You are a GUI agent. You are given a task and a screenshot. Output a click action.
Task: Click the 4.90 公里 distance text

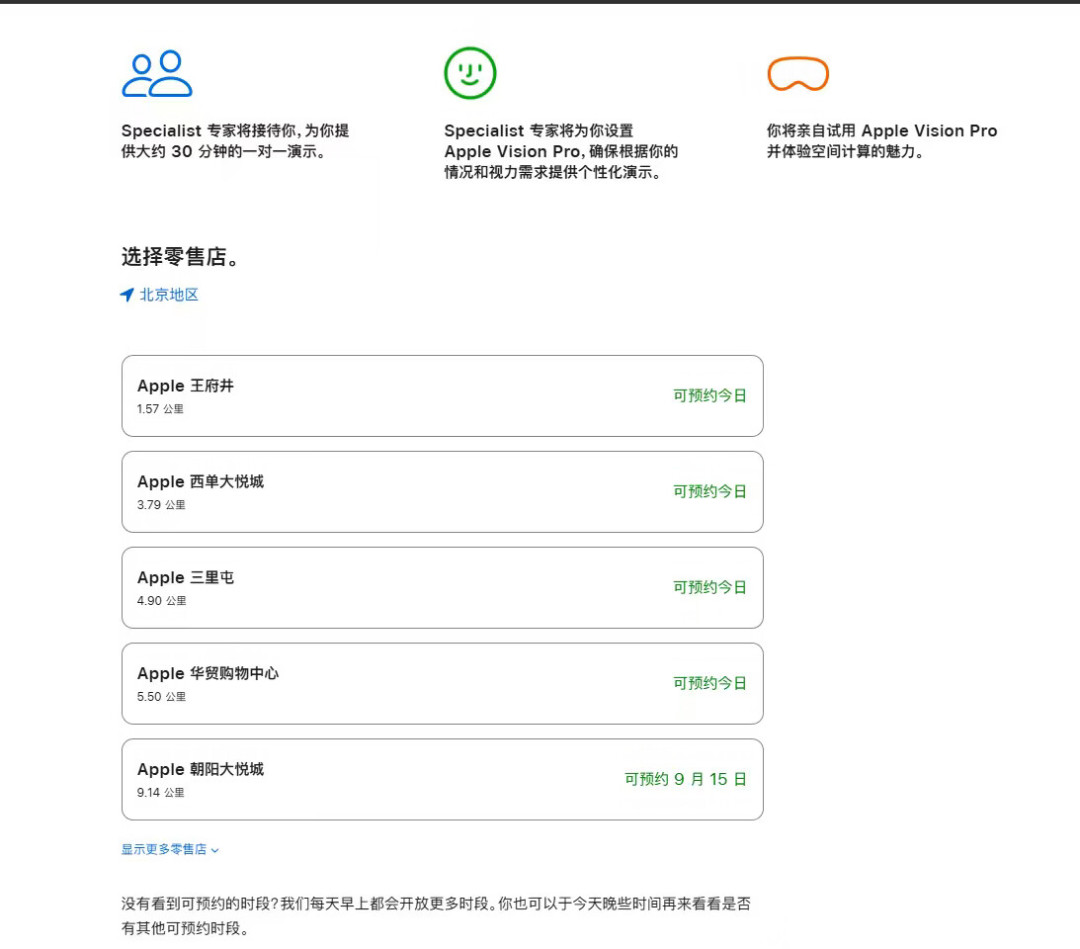161,600
